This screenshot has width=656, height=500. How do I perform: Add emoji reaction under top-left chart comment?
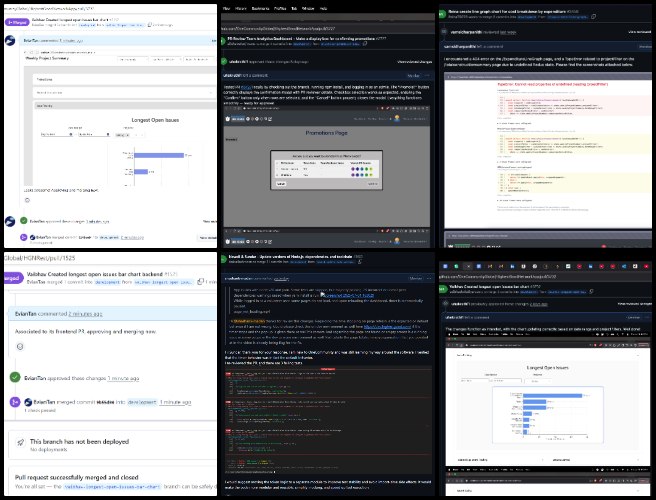tap(27, 200)
